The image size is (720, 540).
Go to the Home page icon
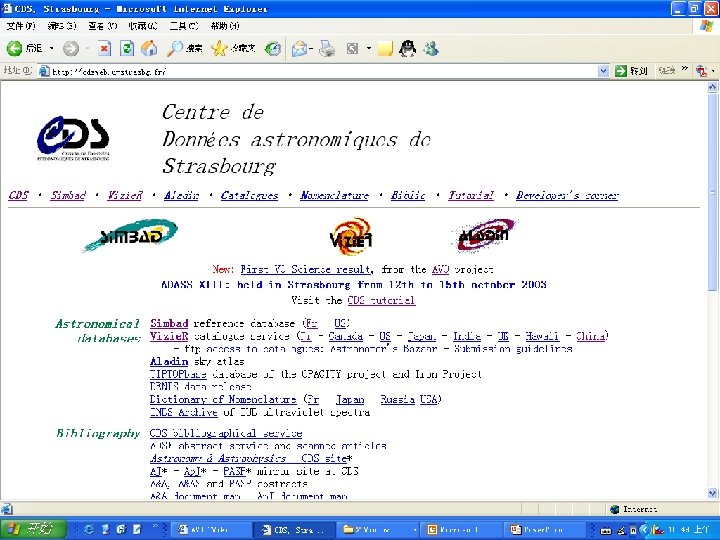coord(149,48)
